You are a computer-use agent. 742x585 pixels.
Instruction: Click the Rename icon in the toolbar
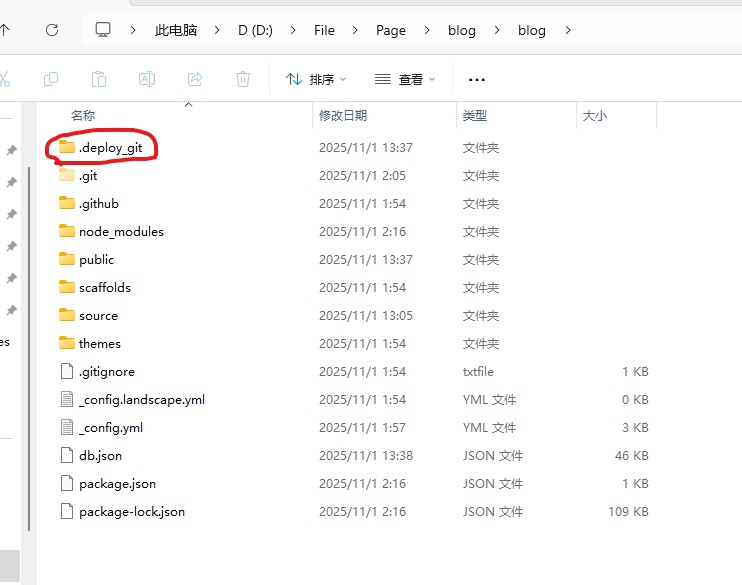(x=146, y=79)
